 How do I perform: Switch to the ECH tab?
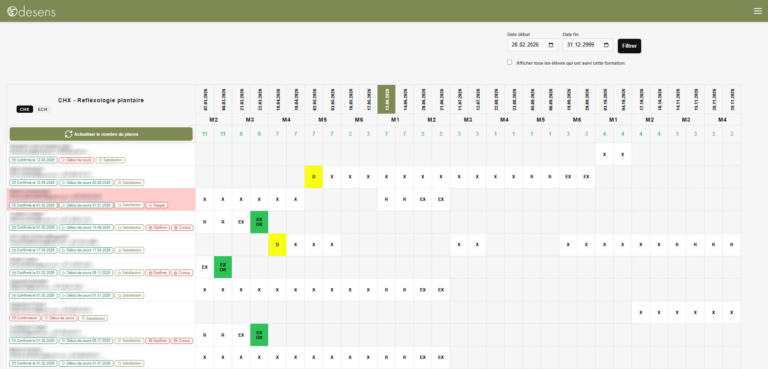(43, 109)
